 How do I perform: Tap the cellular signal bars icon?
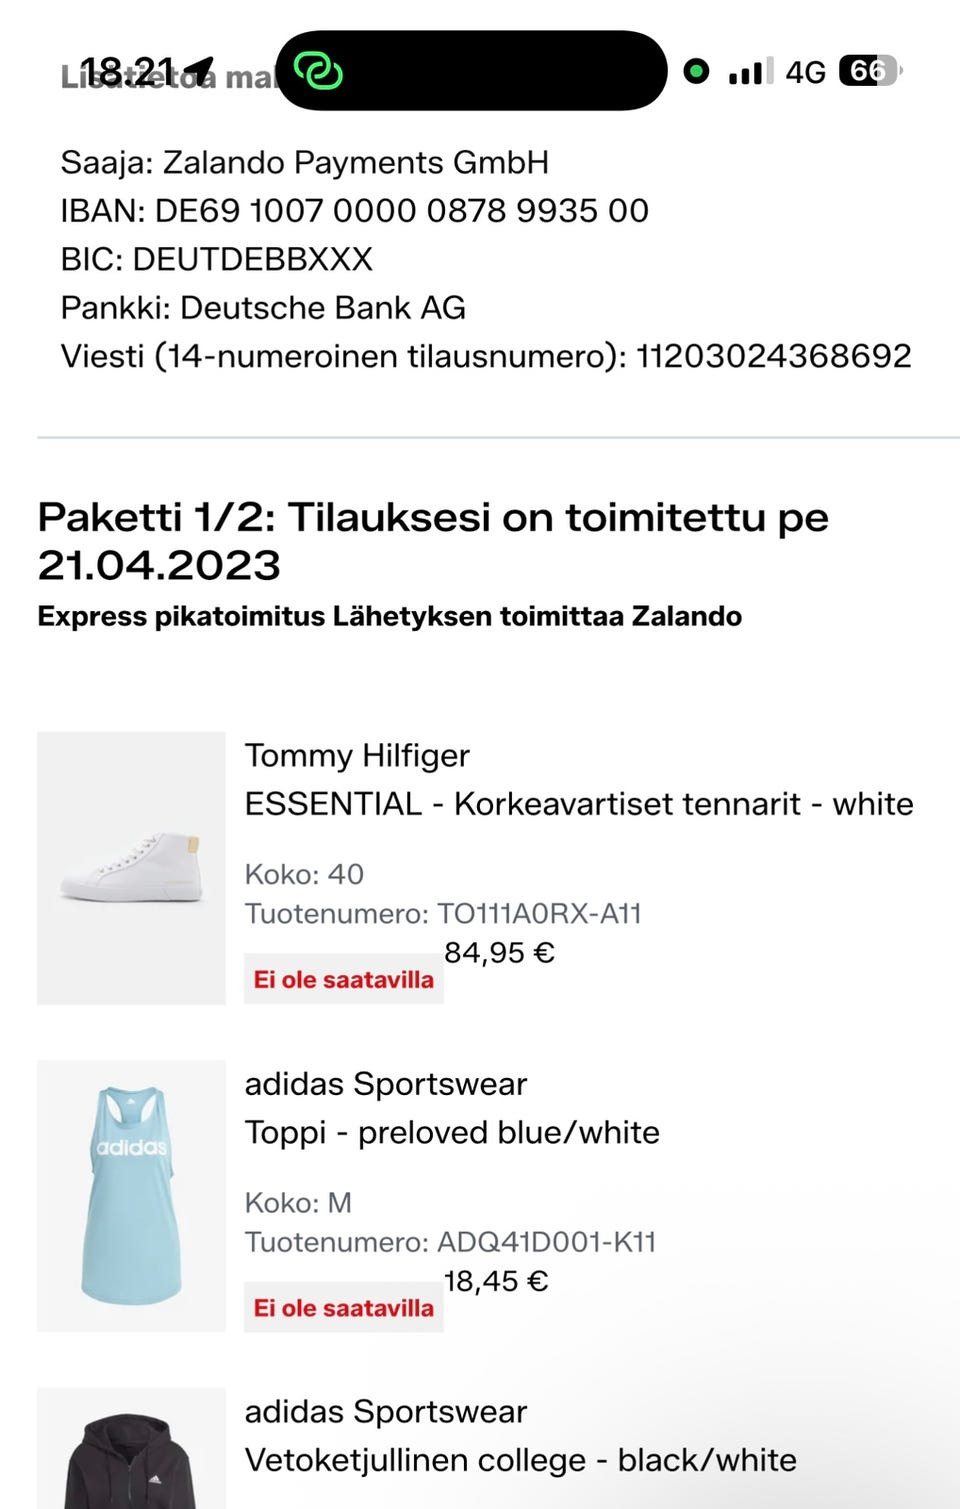coord(751,71)
